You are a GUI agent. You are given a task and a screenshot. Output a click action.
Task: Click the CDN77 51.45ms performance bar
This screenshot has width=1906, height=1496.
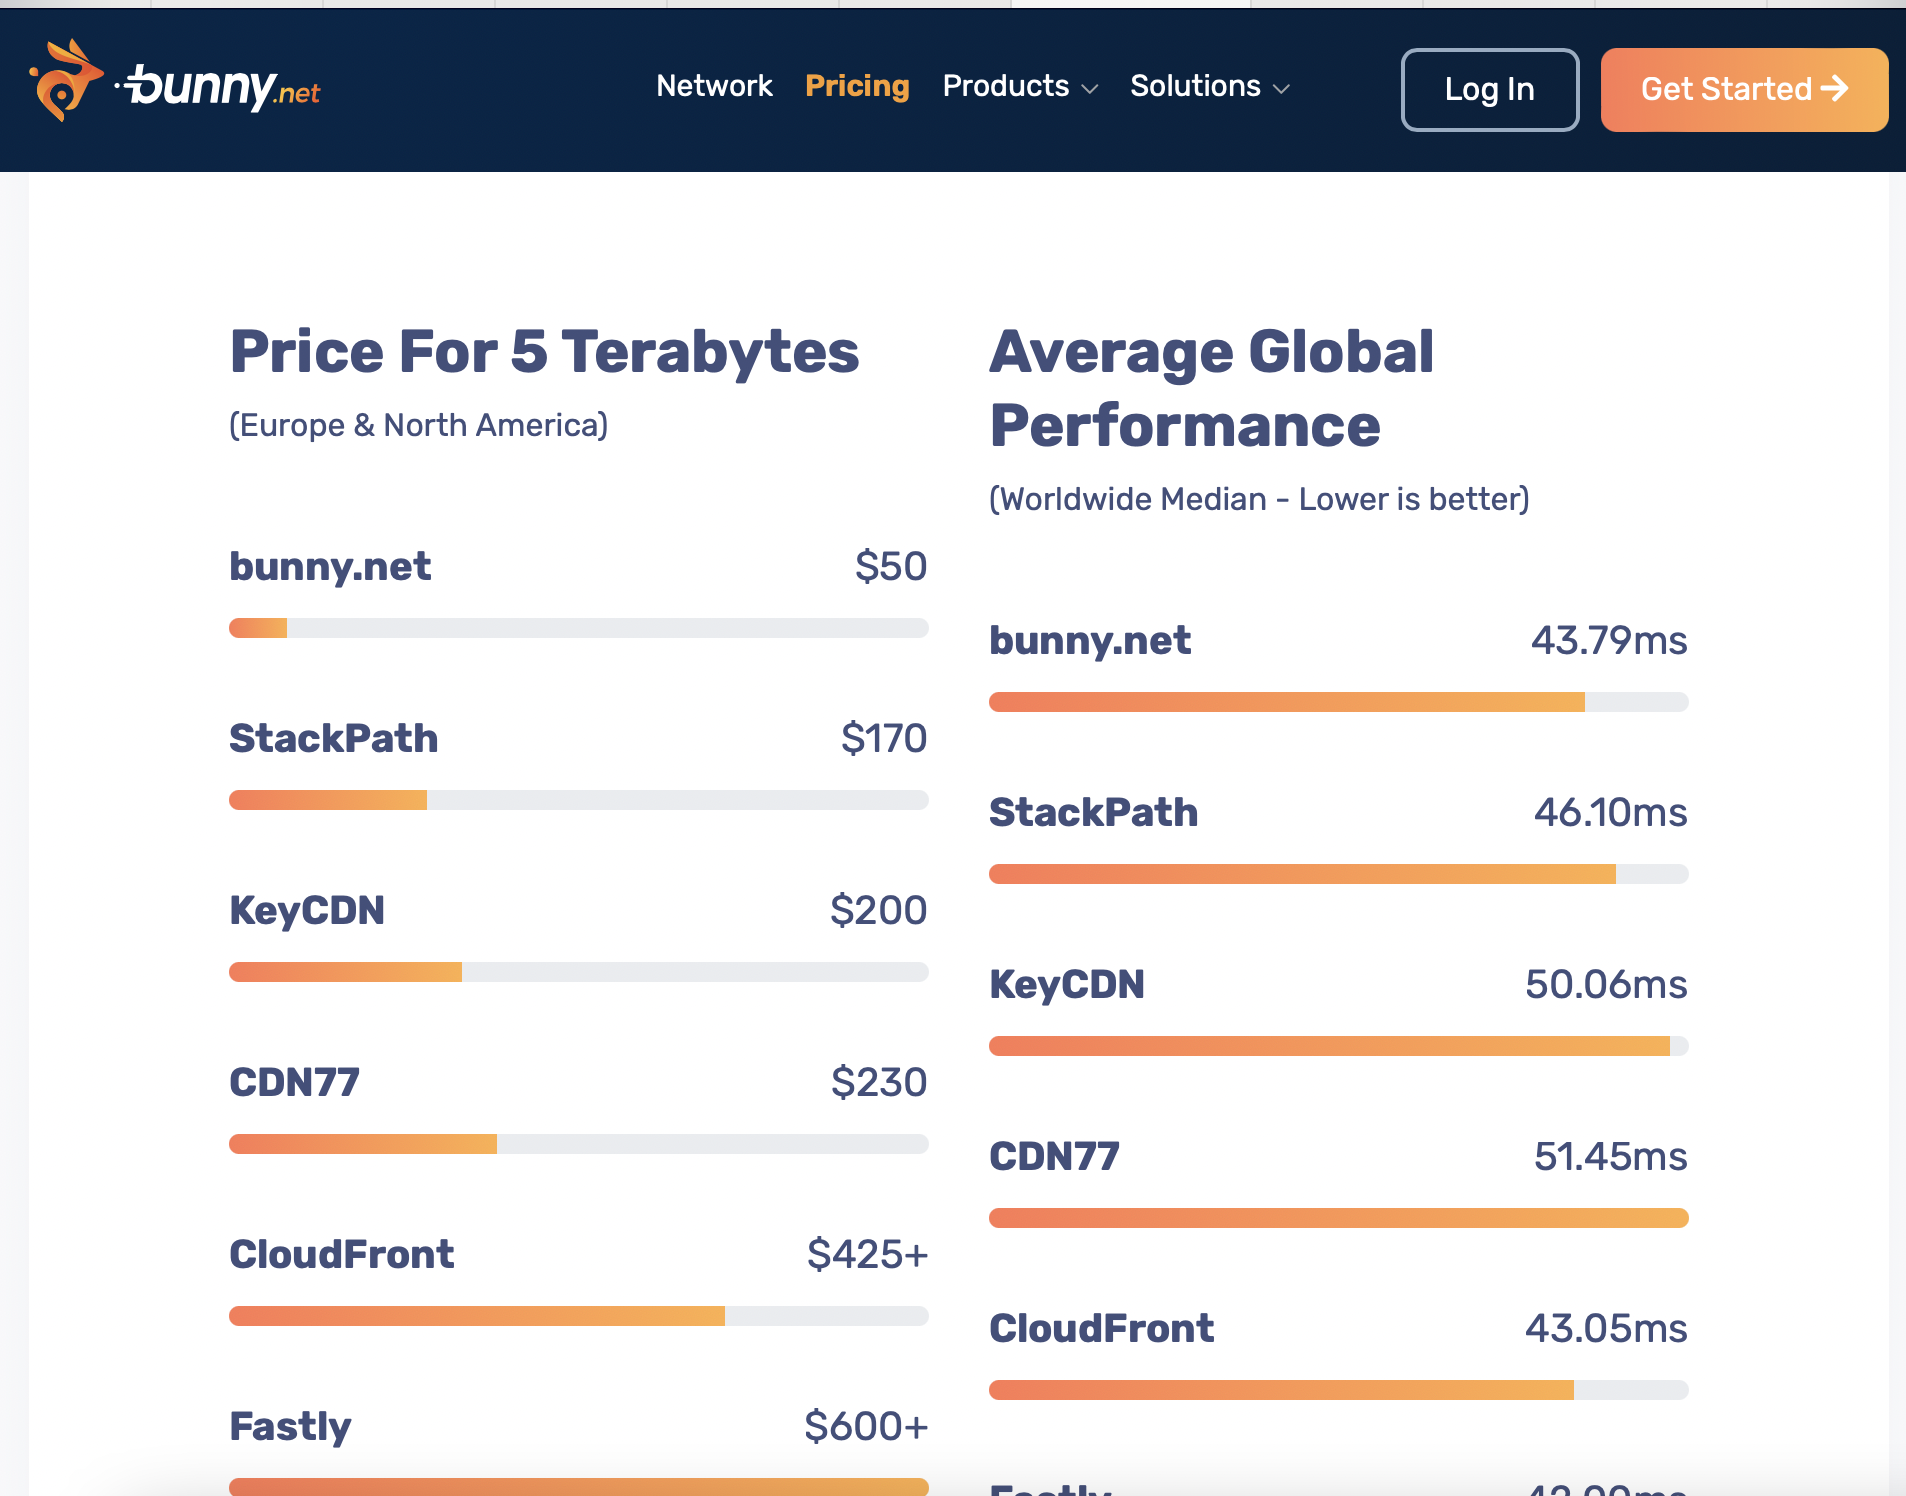pos(1338,1218)
